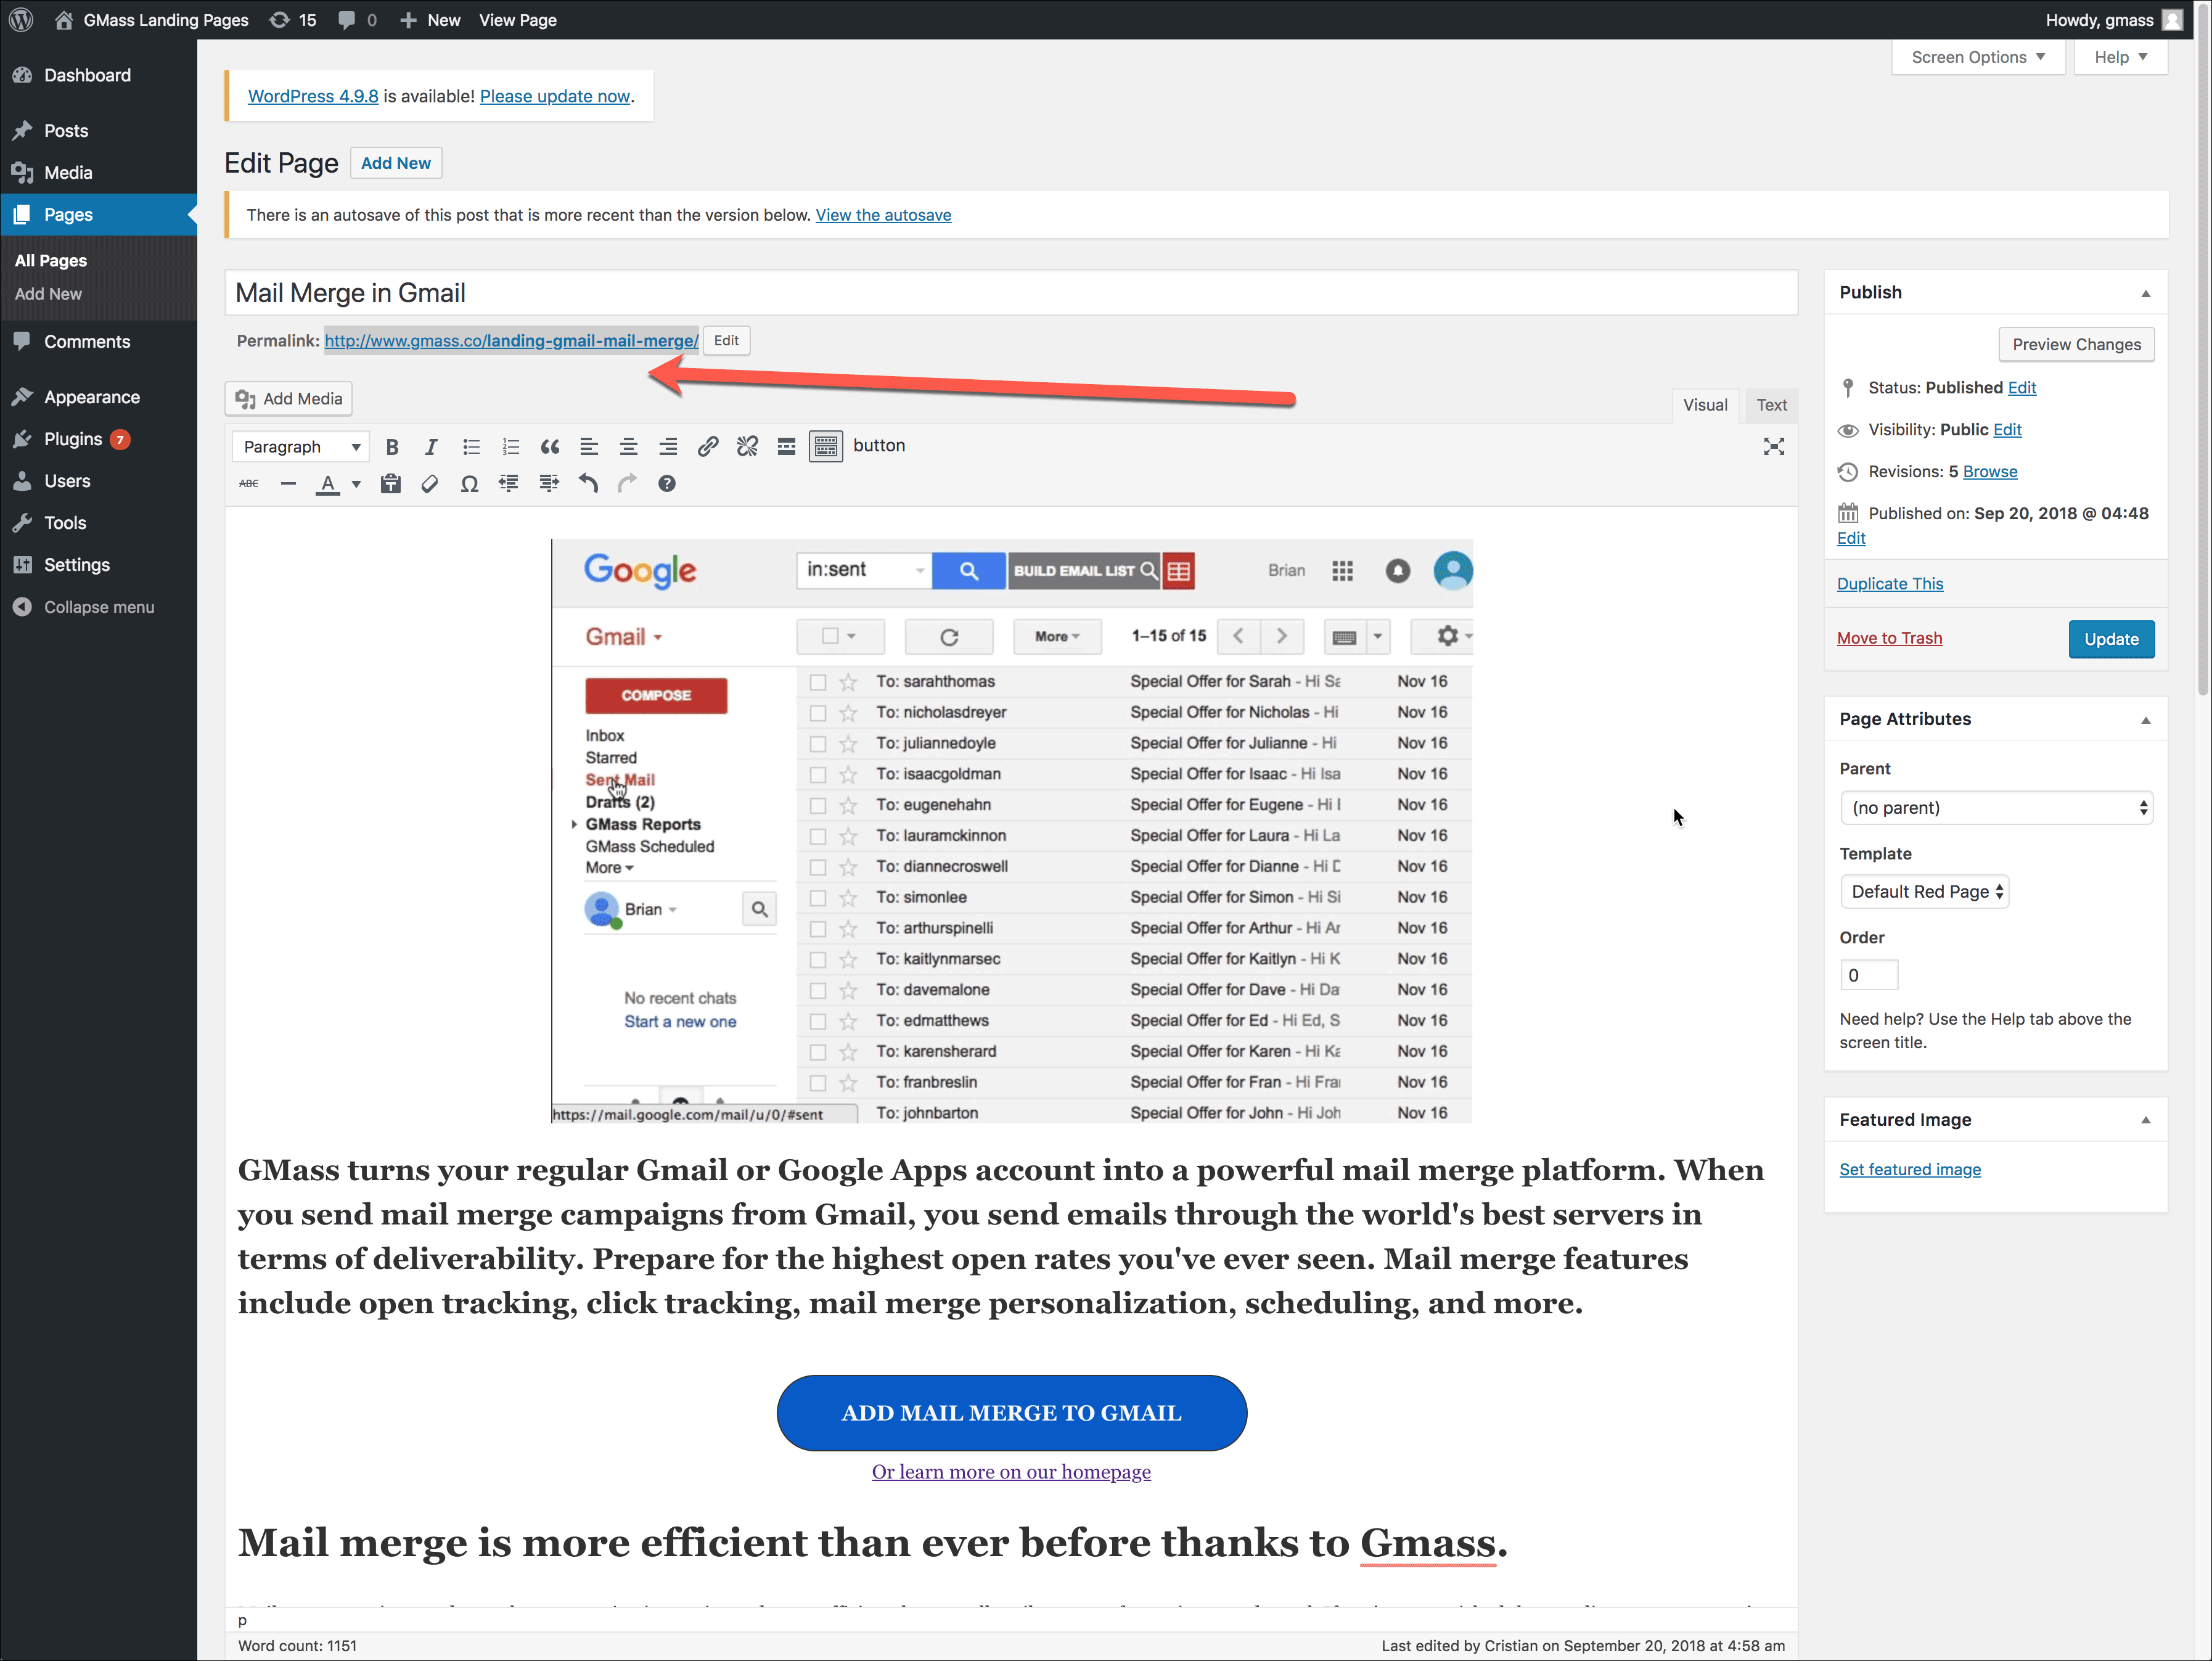Screen dimensions: 2212x1661
Task: Click the special character omega icon
Action: [469, 485]
